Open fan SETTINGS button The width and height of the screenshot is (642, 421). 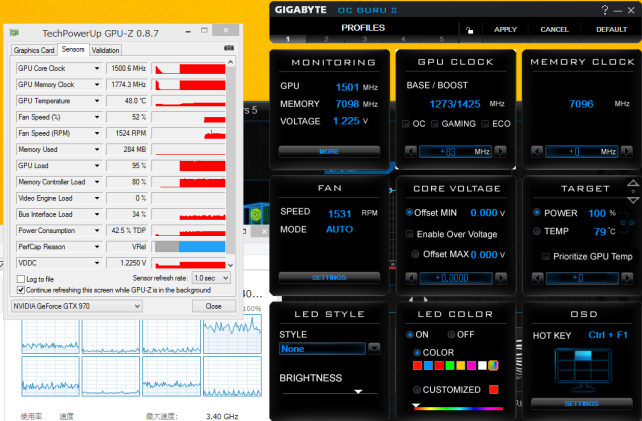pyautogui.click(x=329, y=278)
